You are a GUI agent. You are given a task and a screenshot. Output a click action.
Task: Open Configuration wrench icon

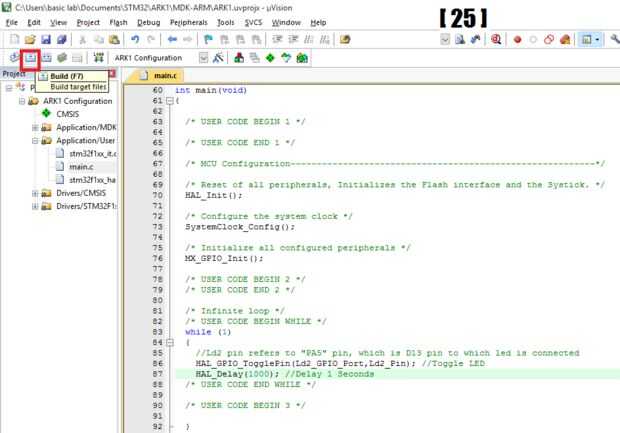point(614,39)
